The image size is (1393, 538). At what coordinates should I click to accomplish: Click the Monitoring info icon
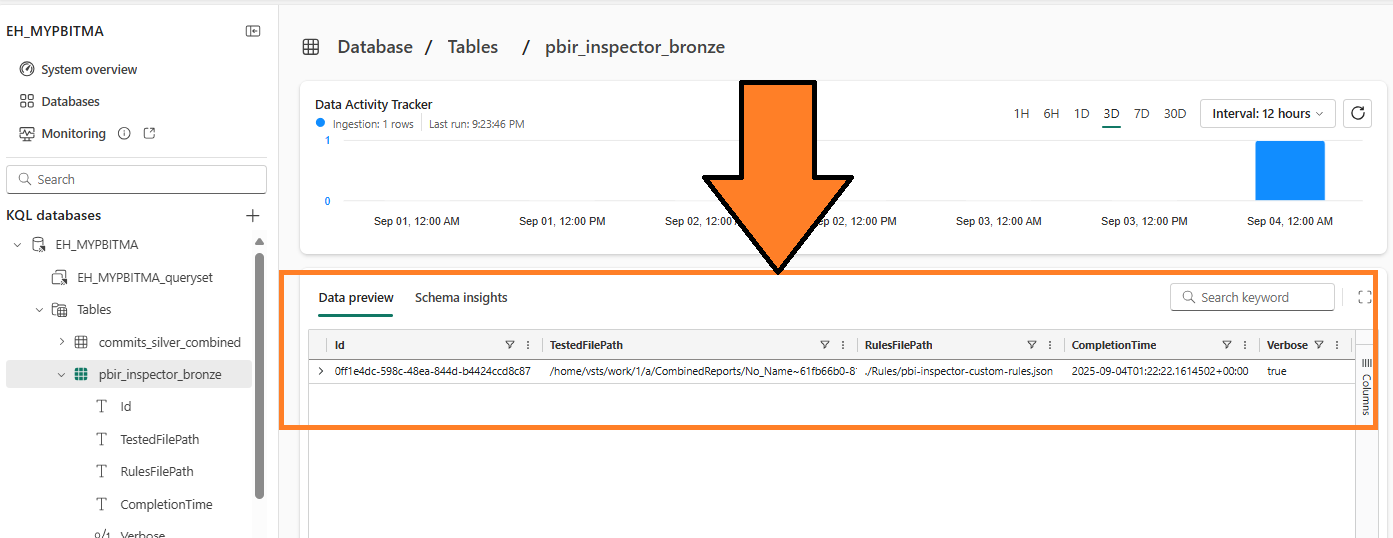click(x=124, y=133)
